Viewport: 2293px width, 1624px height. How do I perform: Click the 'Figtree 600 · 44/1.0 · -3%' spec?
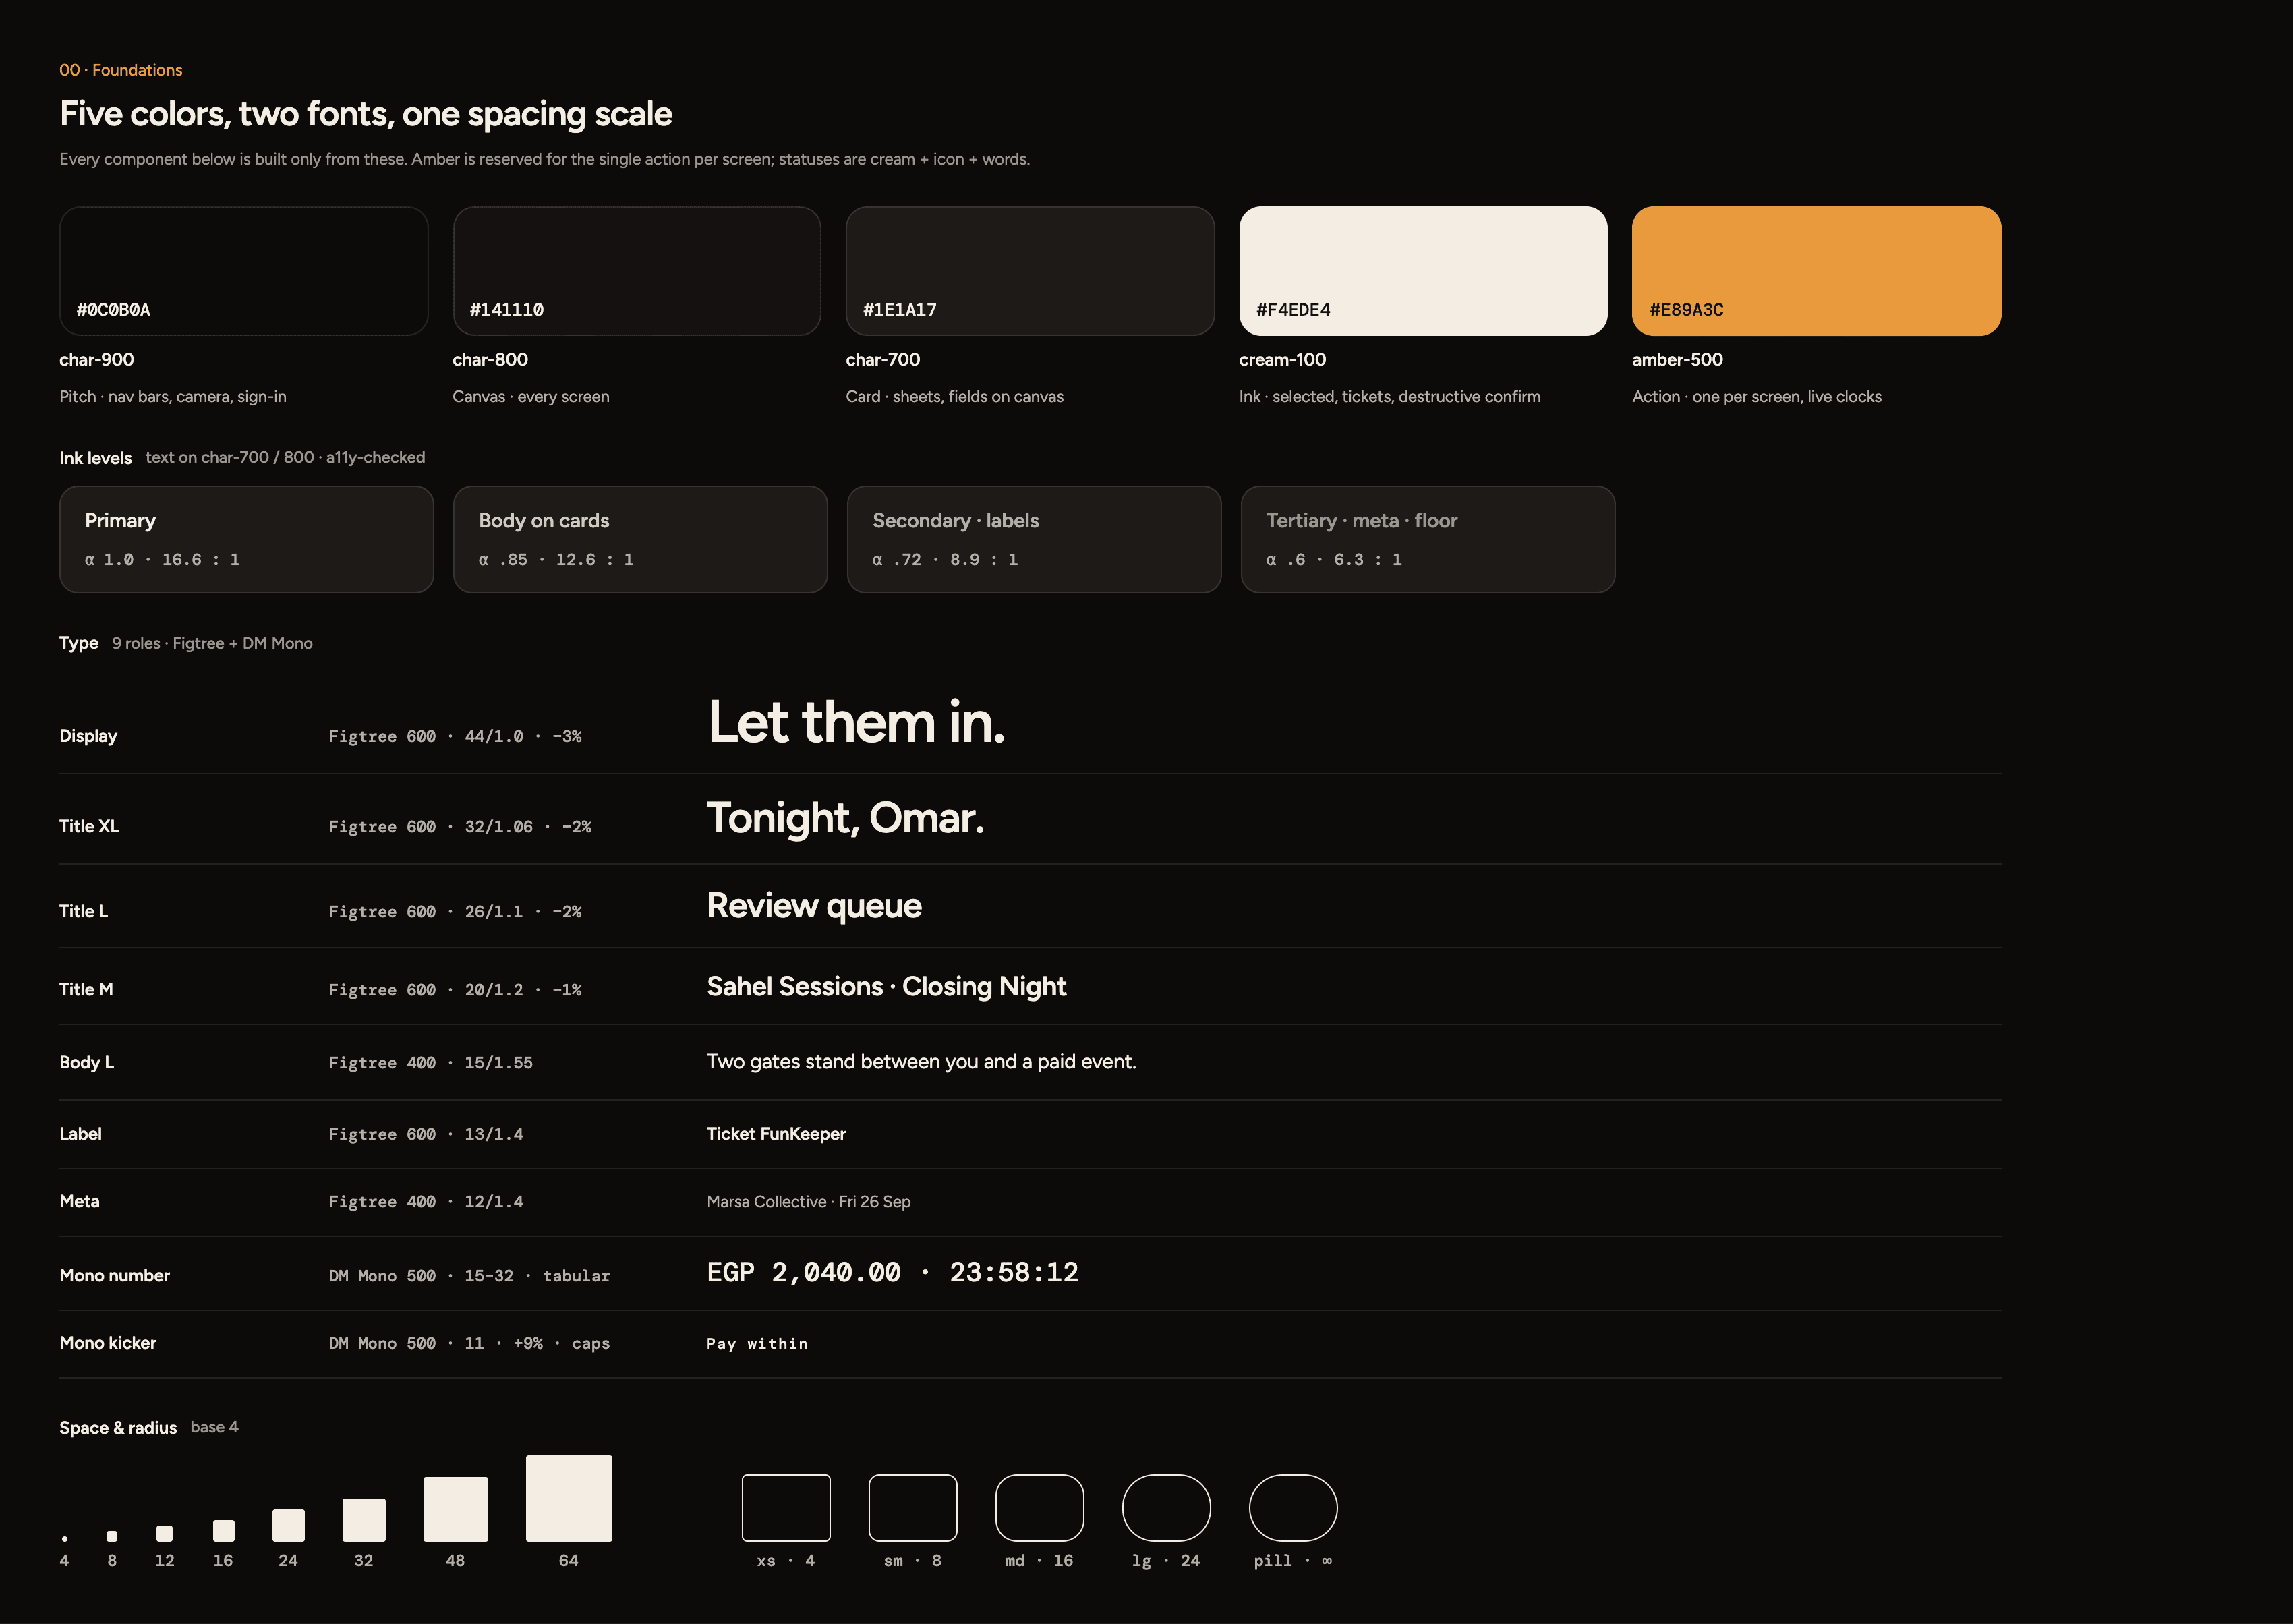point(455,737)
